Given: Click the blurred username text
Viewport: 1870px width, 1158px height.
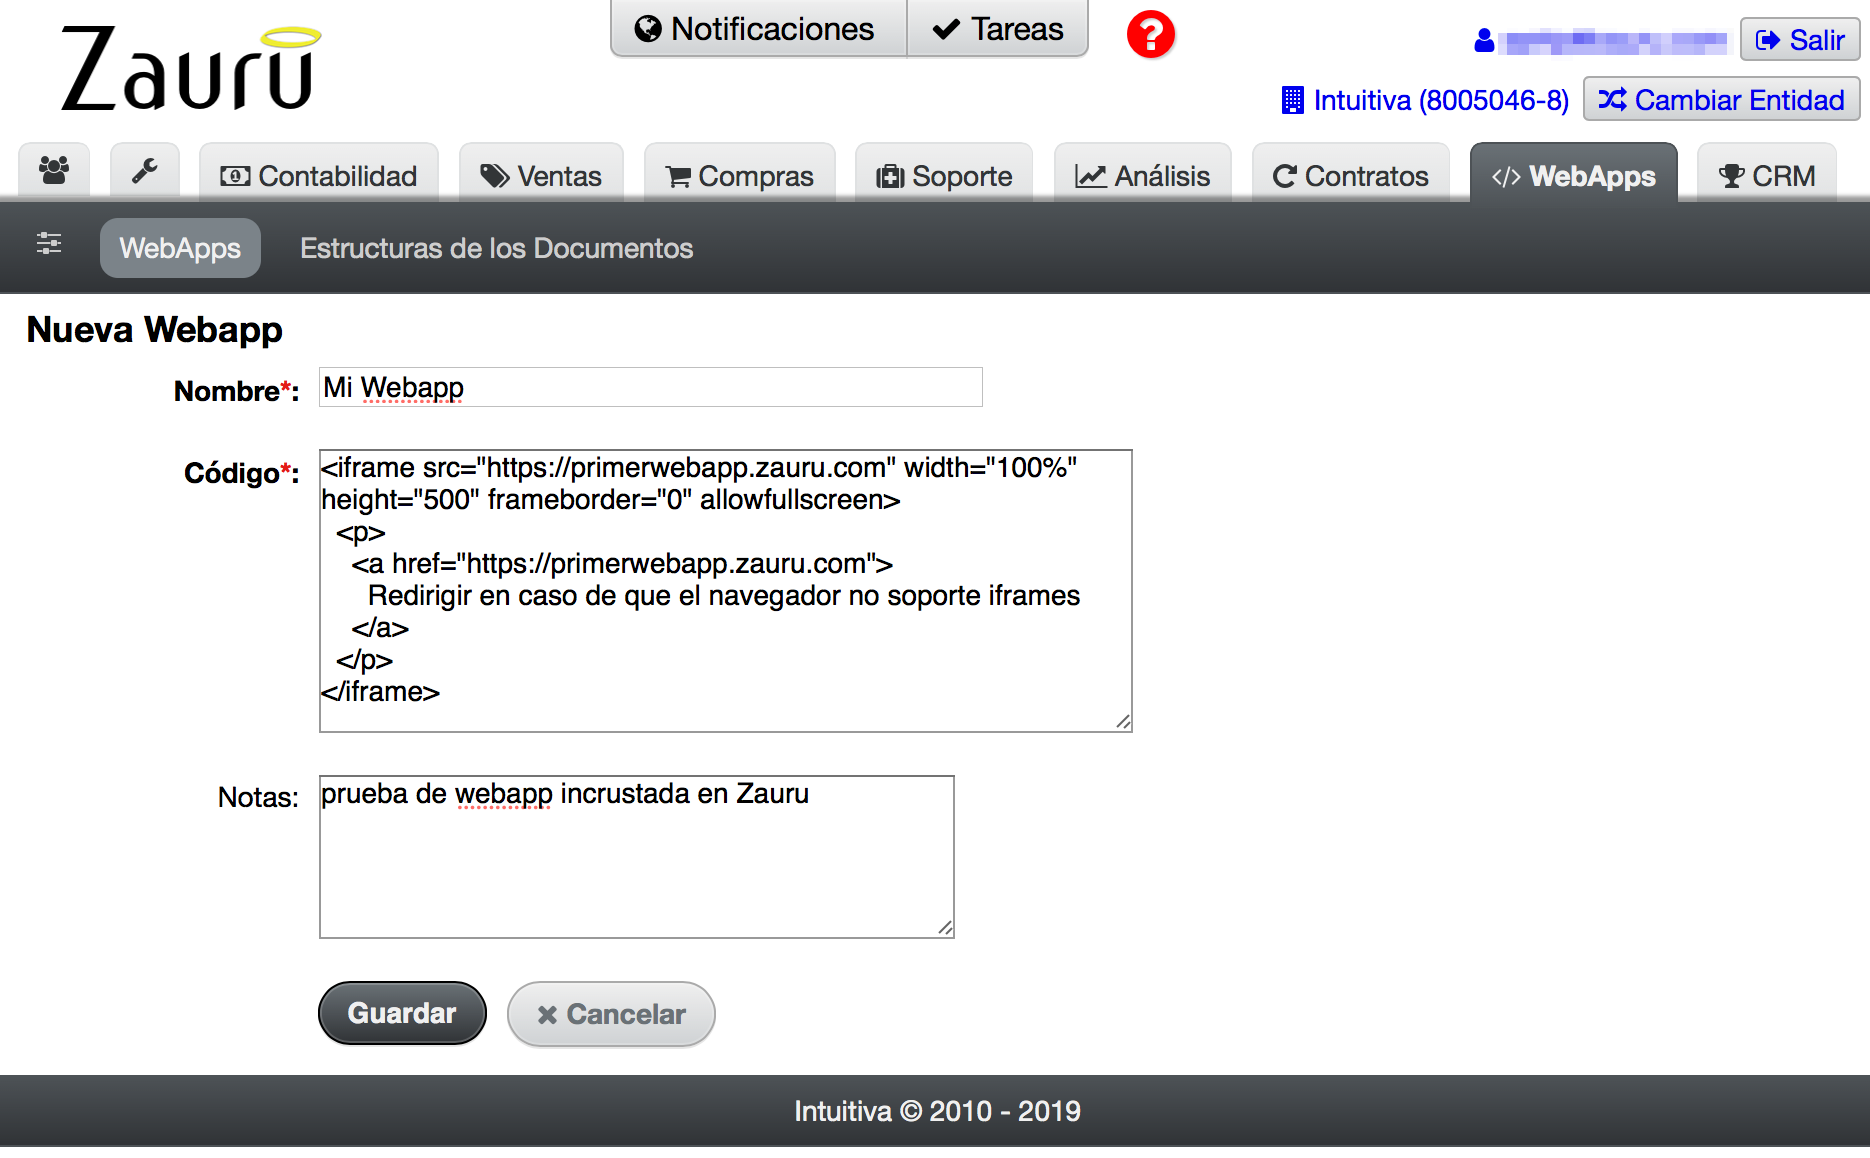Looking at the screenshot, I should [1616, 41].
